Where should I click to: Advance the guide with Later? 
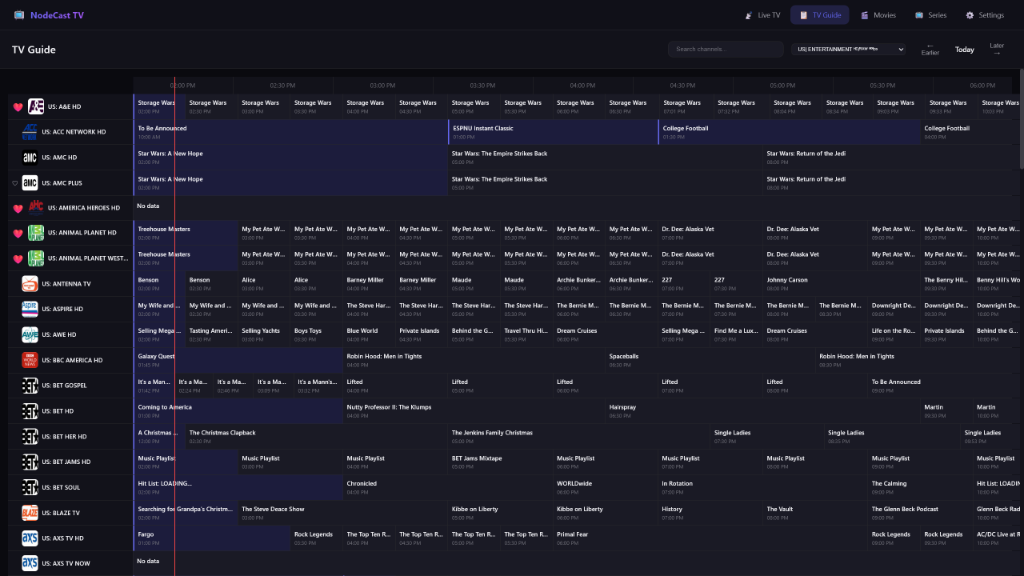coord(997,49)
